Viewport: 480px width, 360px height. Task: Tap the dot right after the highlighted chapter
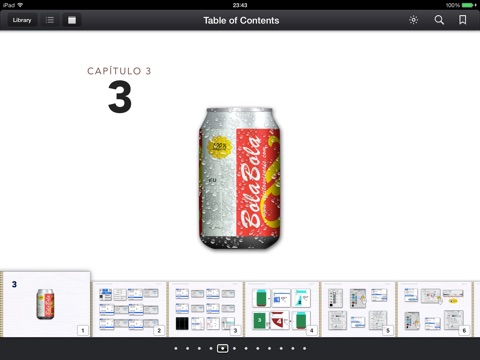coord(234,349)
